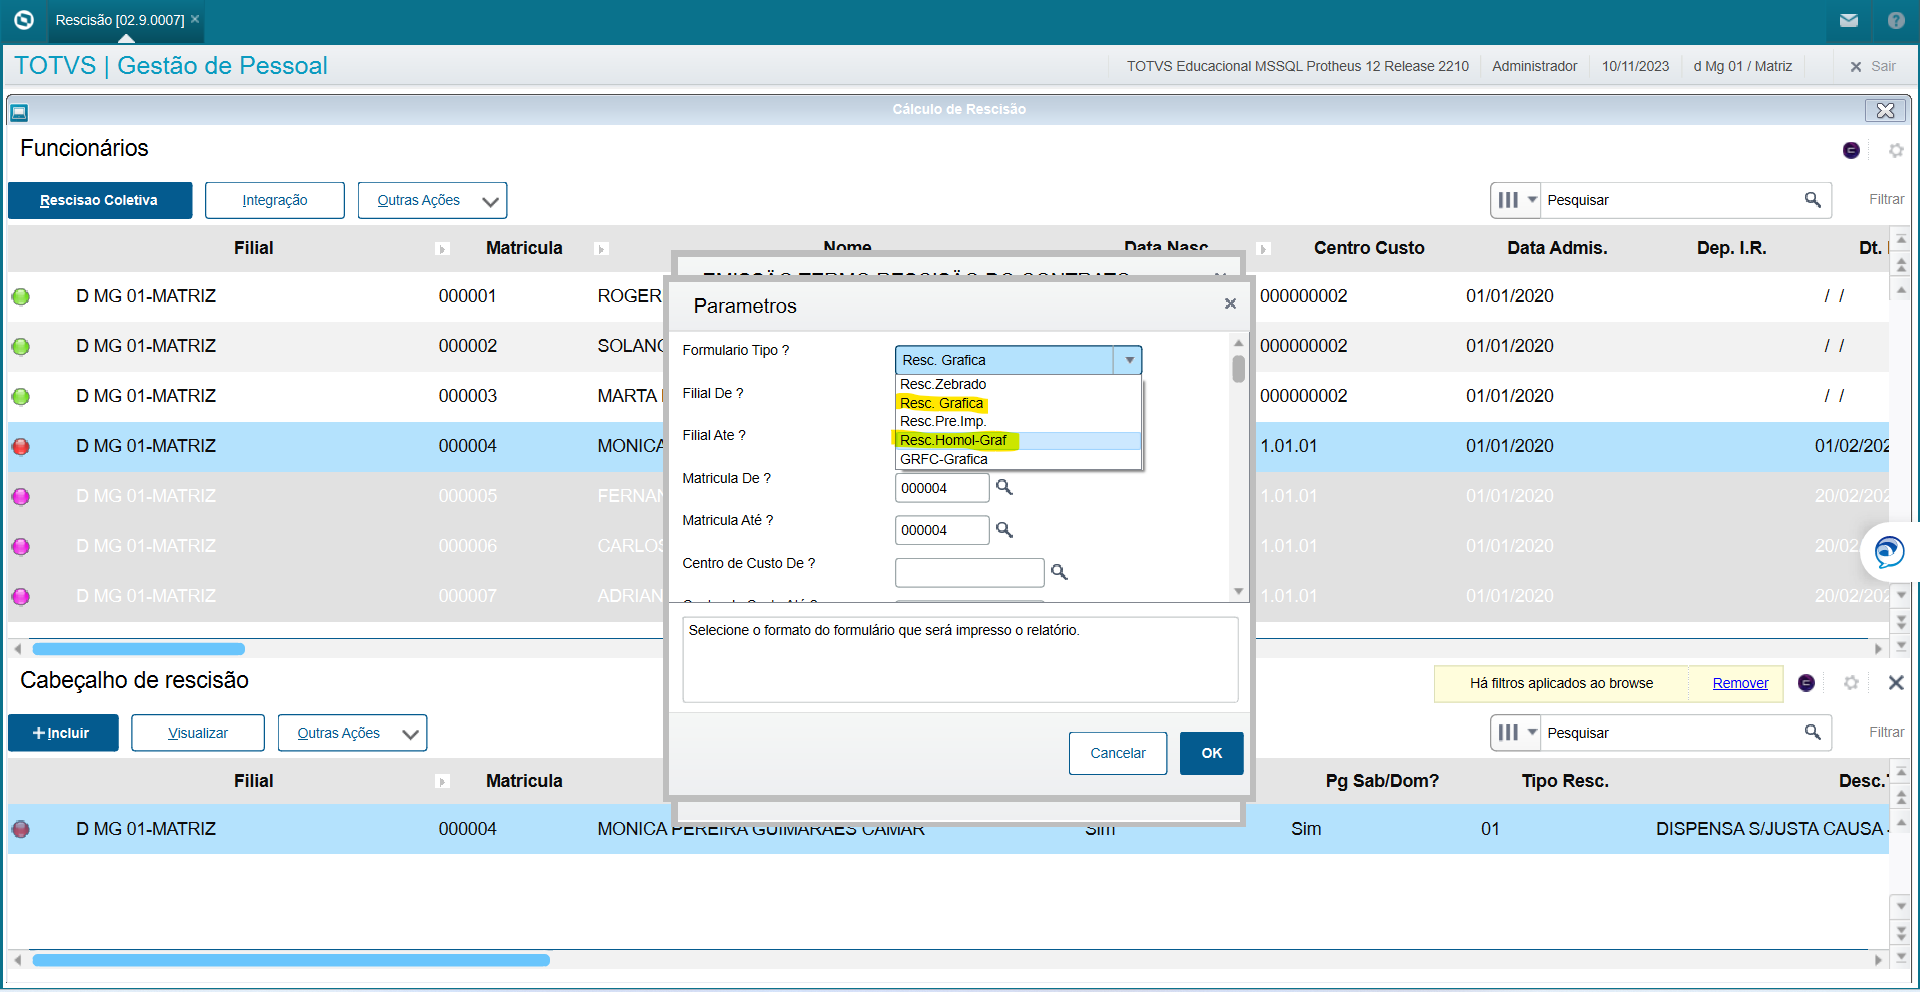Click Remover link to clear browse filters
Viewport: 1920px width, 992px height.
1739,684
